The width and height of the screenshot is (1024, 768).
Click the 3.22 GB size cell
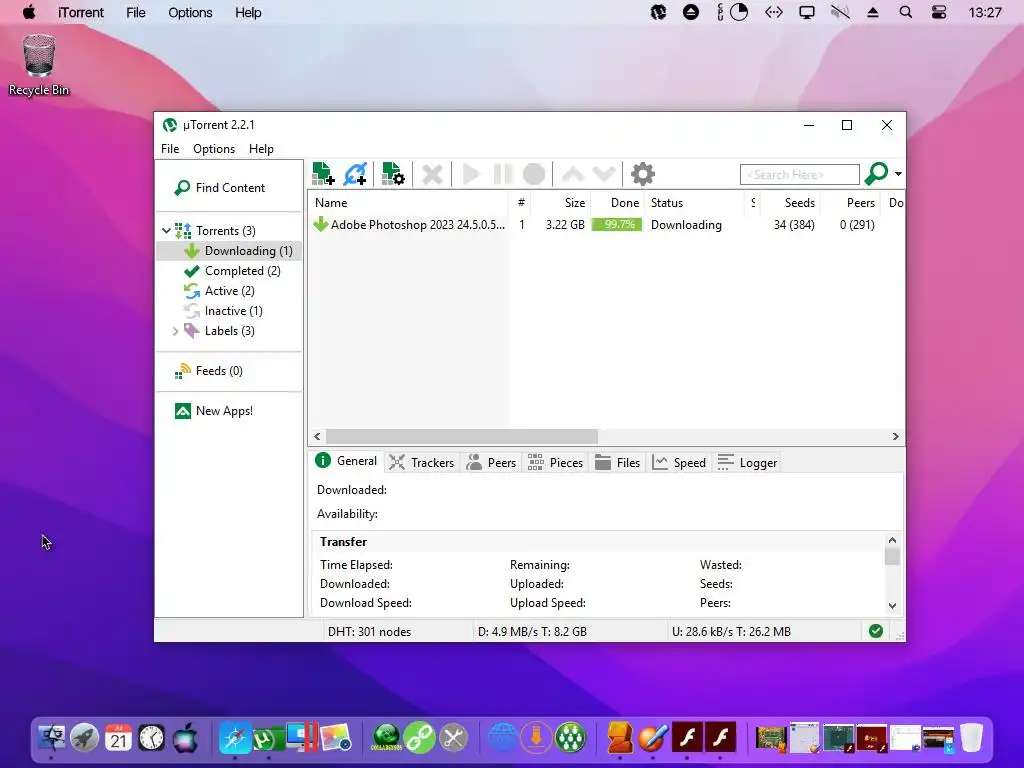[x=565, y=225]
